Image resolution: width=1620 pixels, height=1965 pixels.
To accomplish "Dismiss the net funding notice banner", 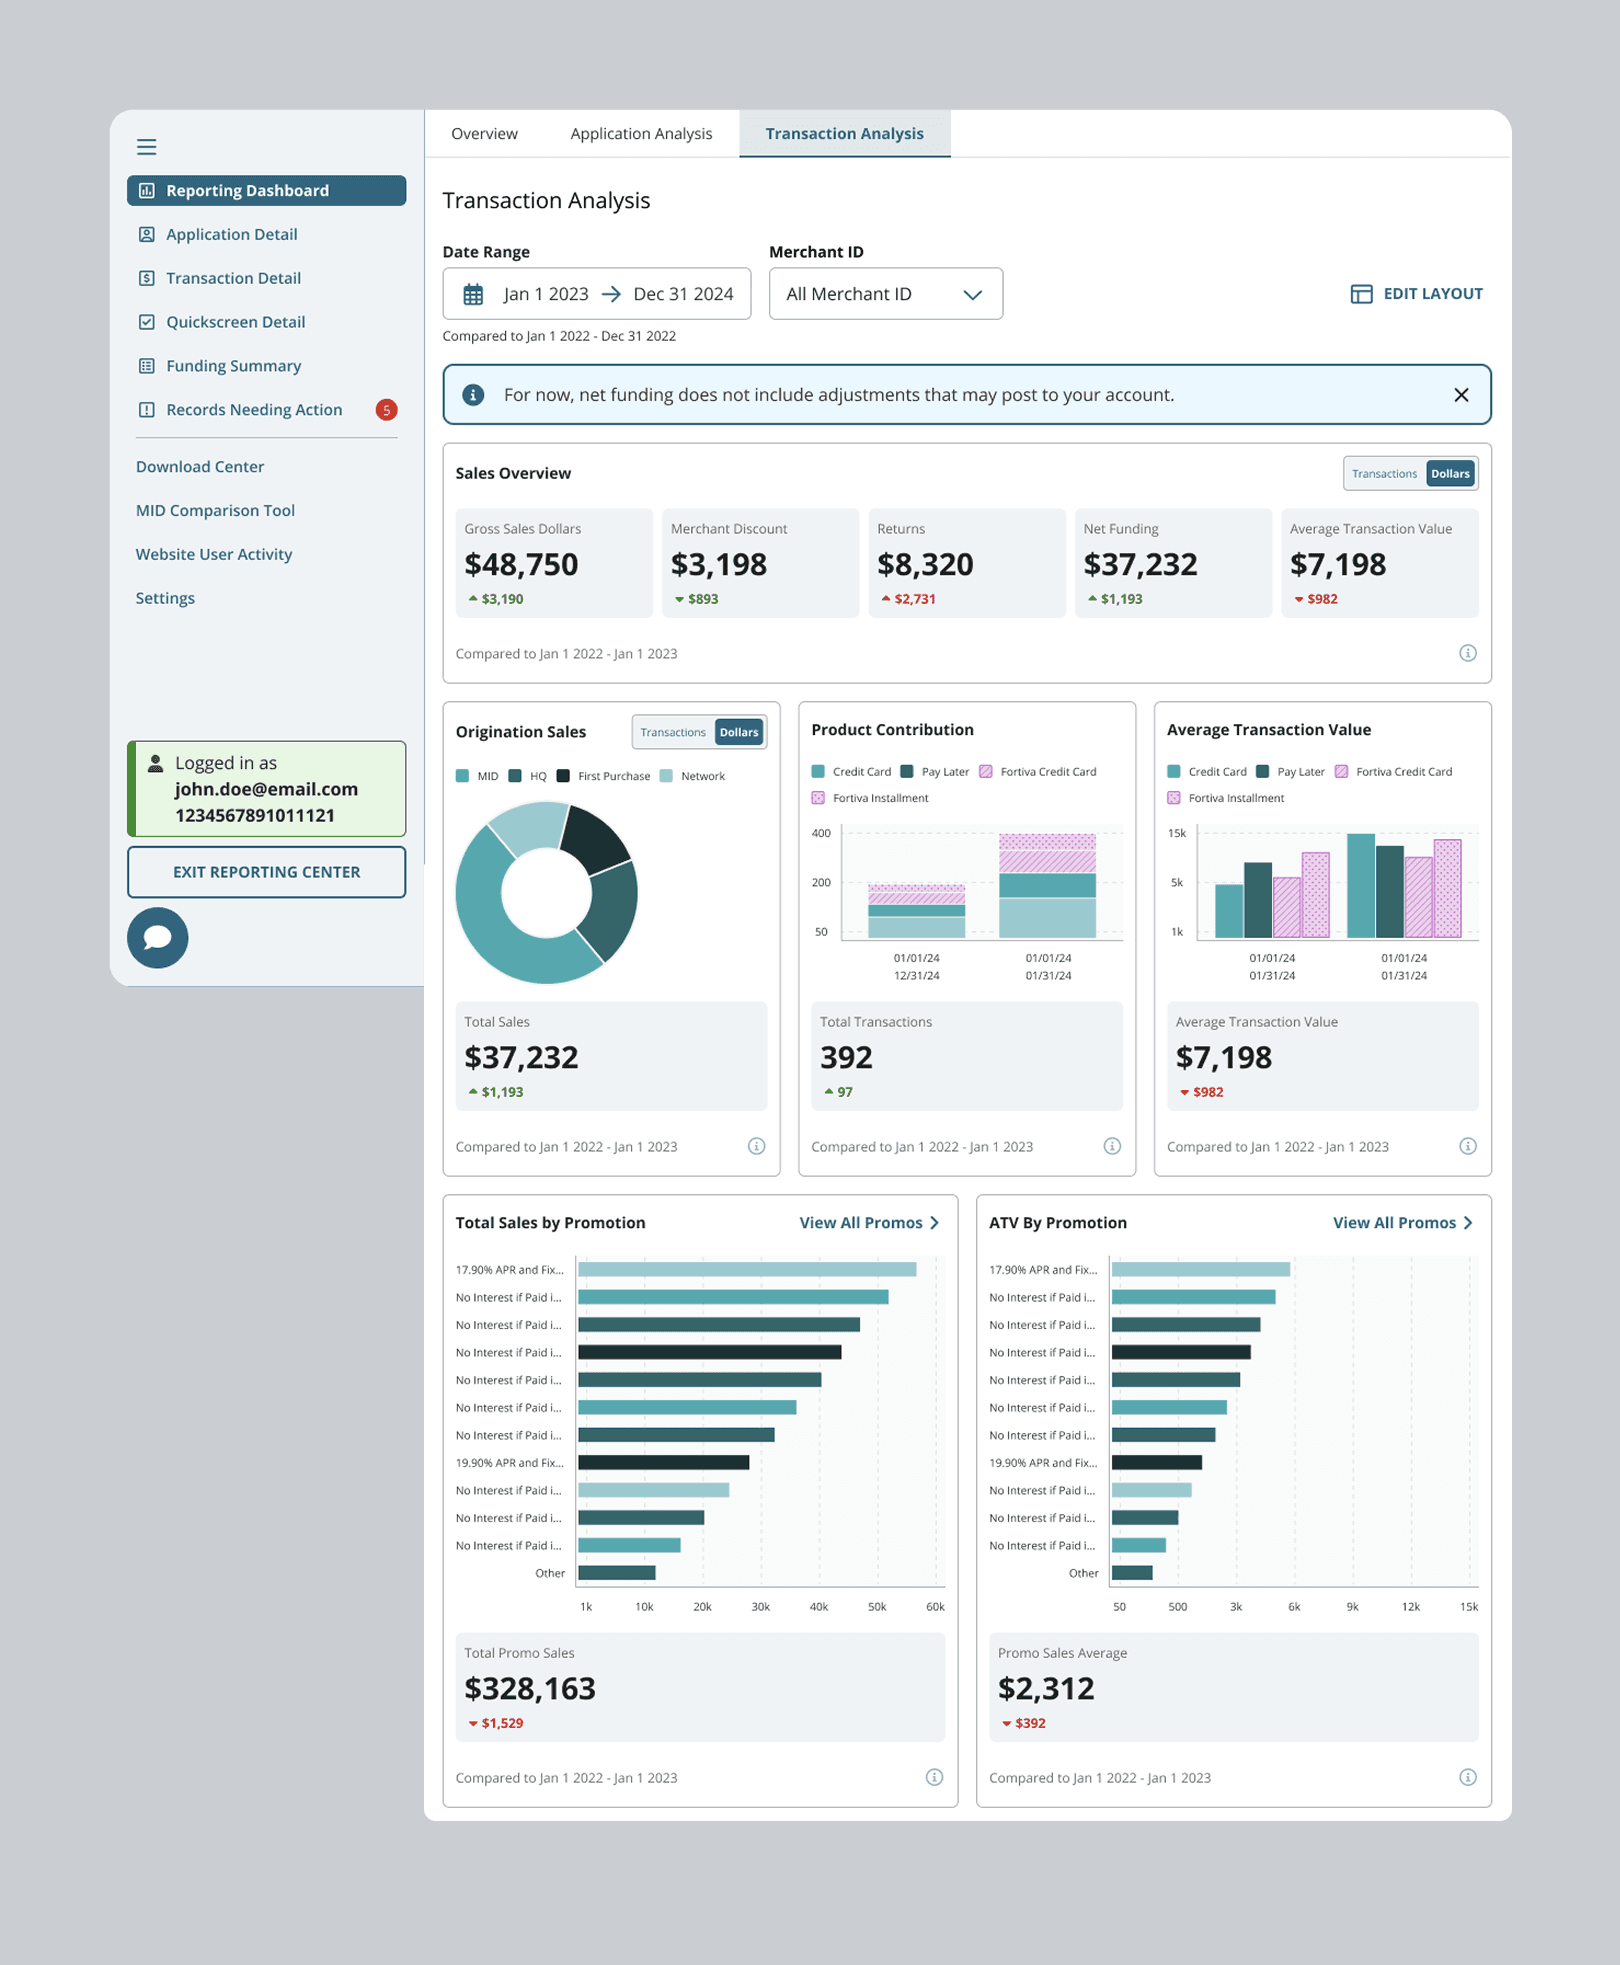I will tap(1461, 394).
